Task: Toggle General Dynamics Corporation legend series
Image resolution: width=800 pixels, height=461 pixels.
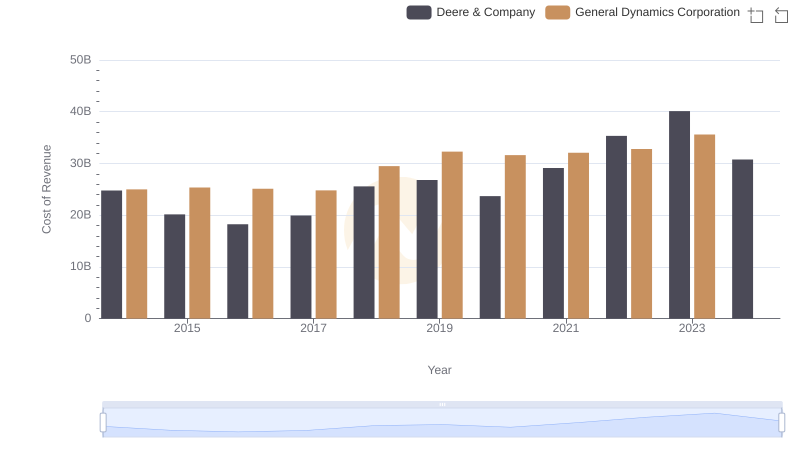Action: point(642,12)
